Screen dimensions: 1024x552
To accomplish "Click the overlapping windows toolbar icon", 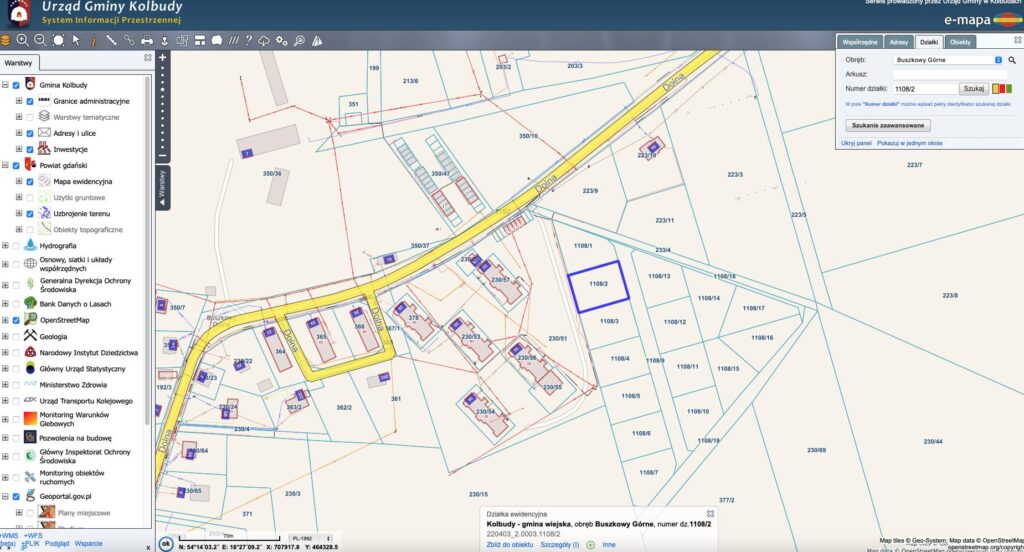I will click(182, 41).
